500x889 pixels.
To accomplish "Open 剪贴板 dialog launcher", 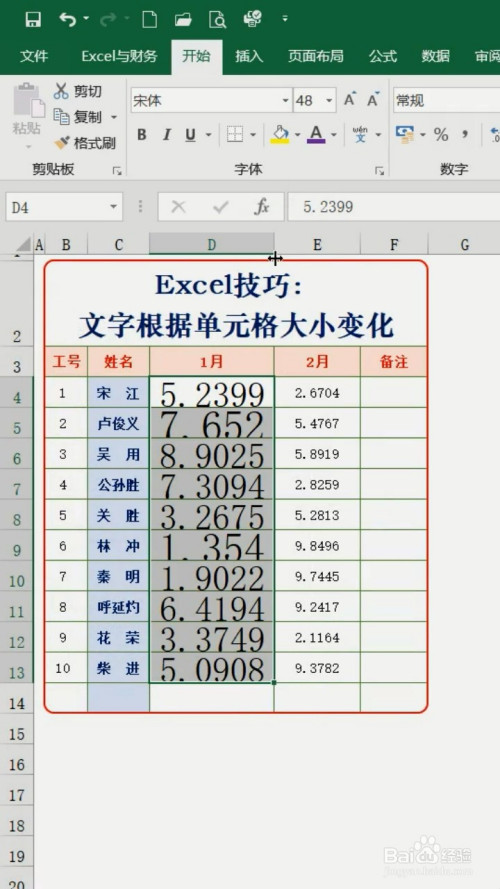I will [x=117, y=170].
